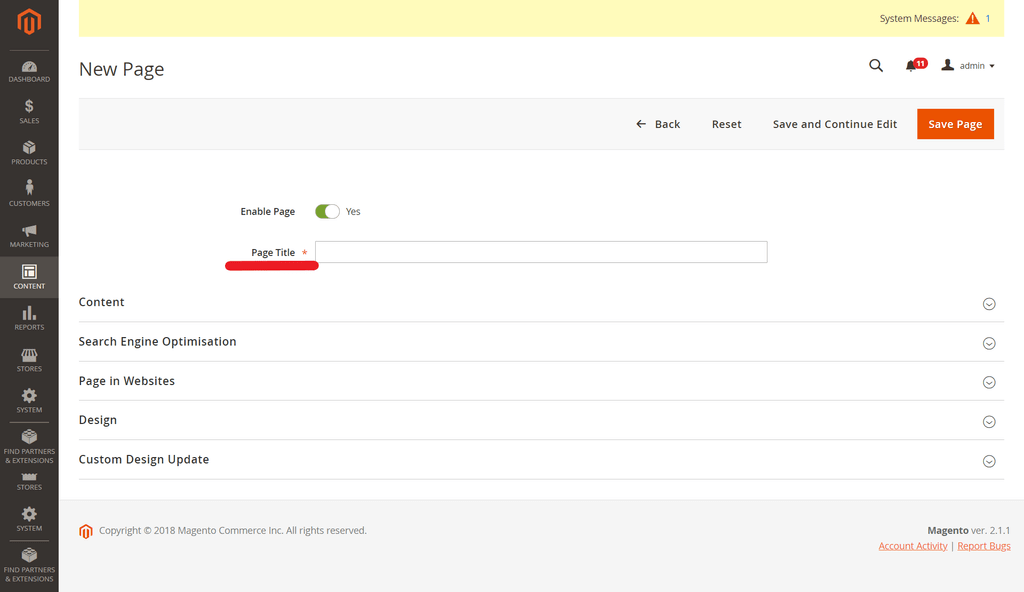Open the Customers sidebar menu
This screenshot has width=1024, height=592.
(29, 194)
